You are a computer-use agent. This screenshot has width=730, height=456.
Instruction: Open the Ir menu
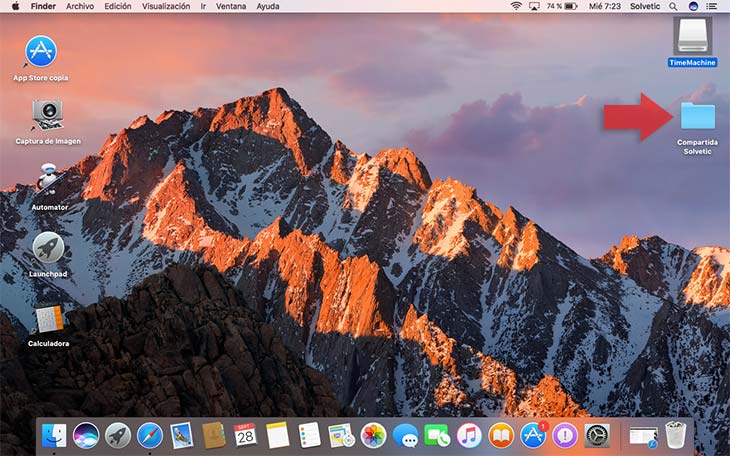pos(203,6)
